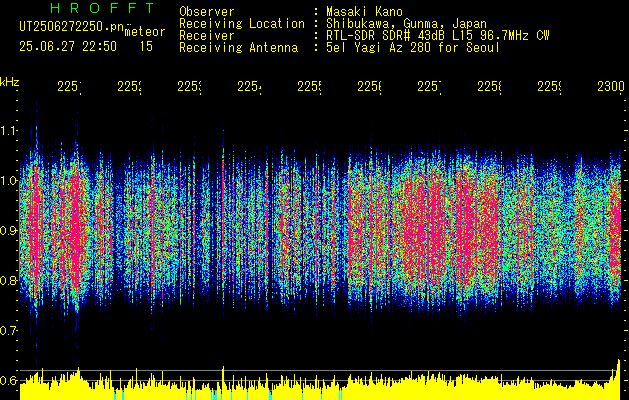This screenshot has width=629, height=400.
Task: Click the 2257 time marker
Action: click(429, 86)
